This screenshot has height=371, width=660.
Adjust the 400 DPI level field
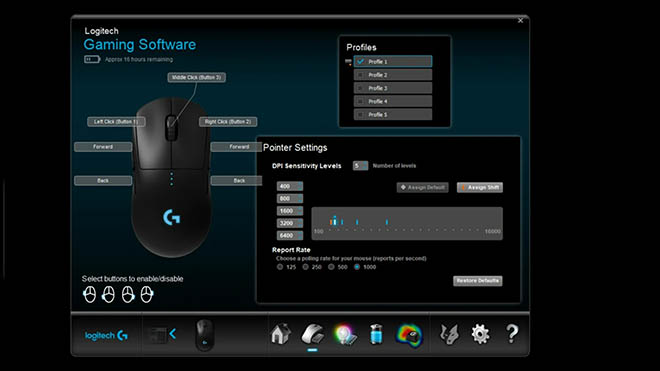(290, 186)
